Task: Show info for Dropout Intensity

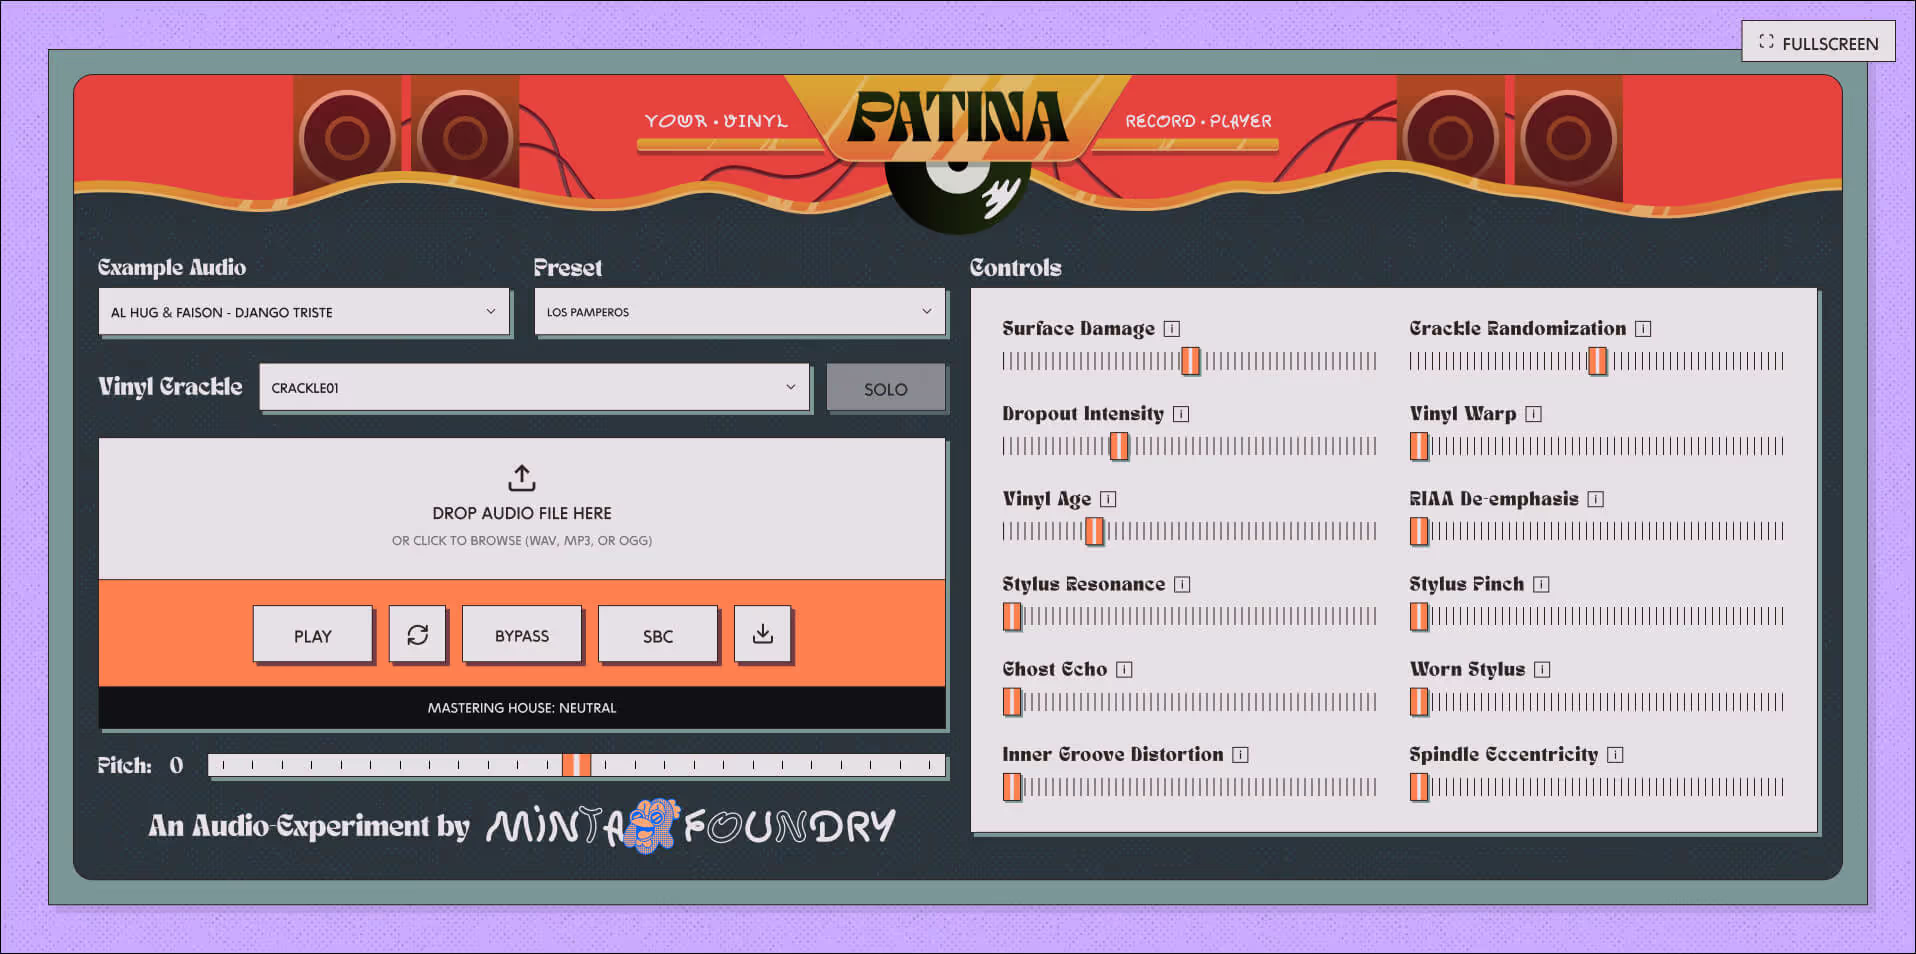Action: 1181,414
